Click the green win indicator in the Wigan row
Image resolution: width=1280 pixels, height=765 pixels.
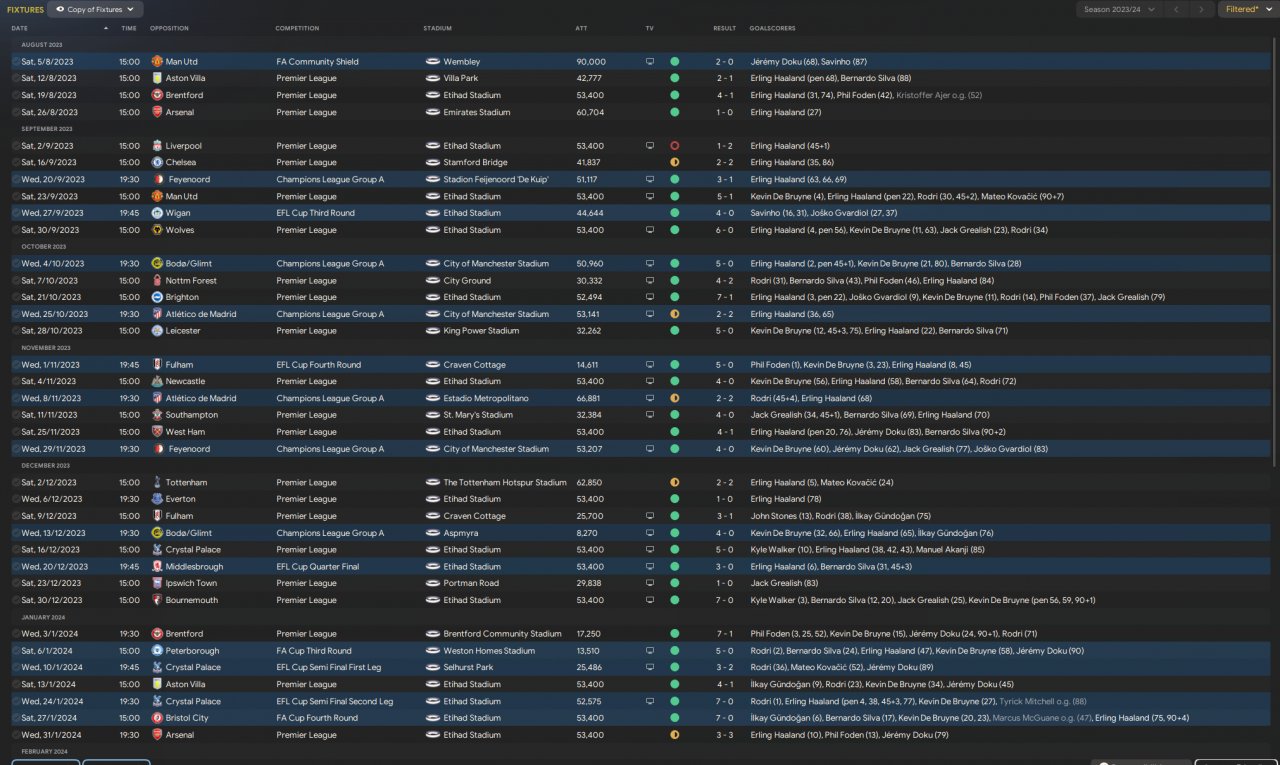pyautogui.click(x=675, y=213)
